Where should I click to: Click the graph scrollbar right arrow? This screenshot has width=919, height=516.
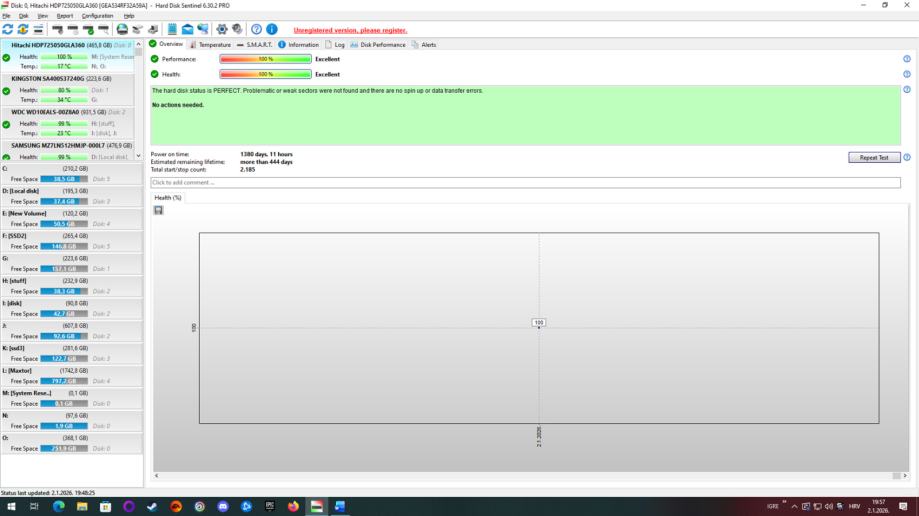click(x=905, y=476)
